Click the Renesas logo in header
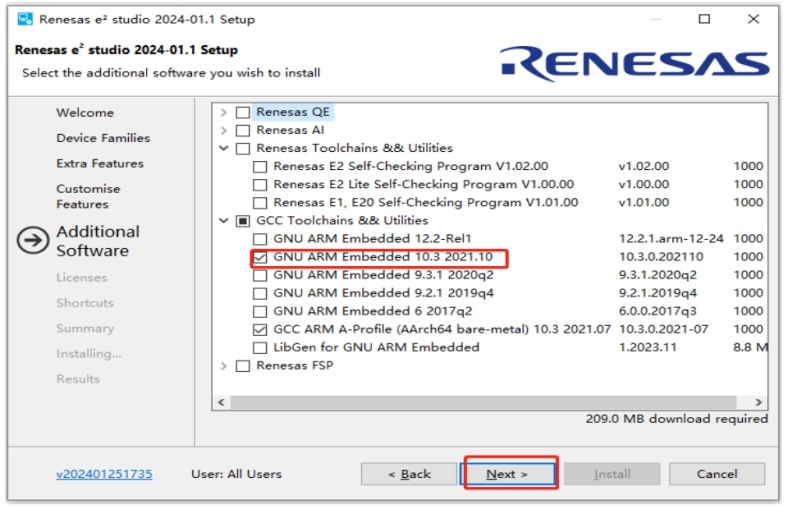The image size is (789, 510). click(x=635, y=63)
